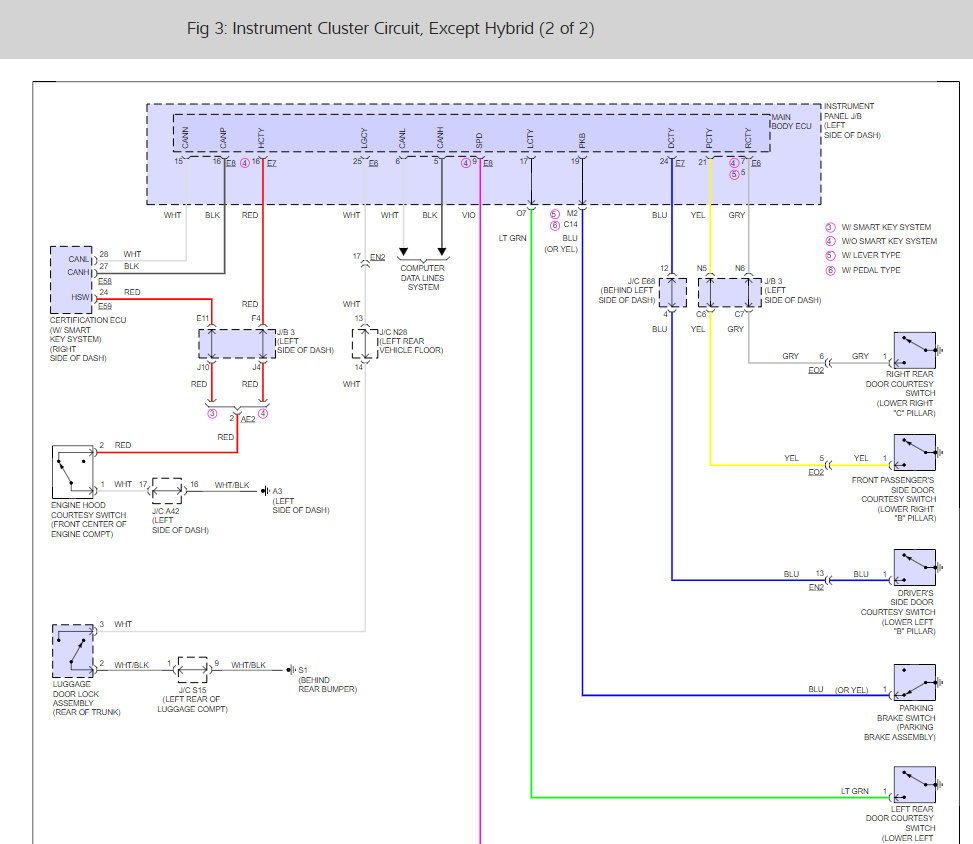The width and height of the screenshot is (973, 844).
Task: Click the S1 ground point symbol
Action: click(290, 670)
